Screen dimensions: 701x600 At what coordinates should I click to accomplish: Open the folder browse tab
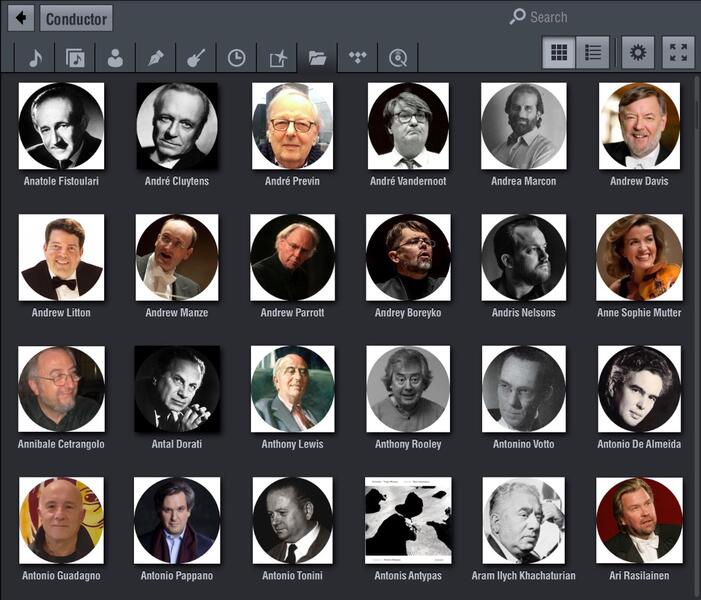tap(317, 58)
